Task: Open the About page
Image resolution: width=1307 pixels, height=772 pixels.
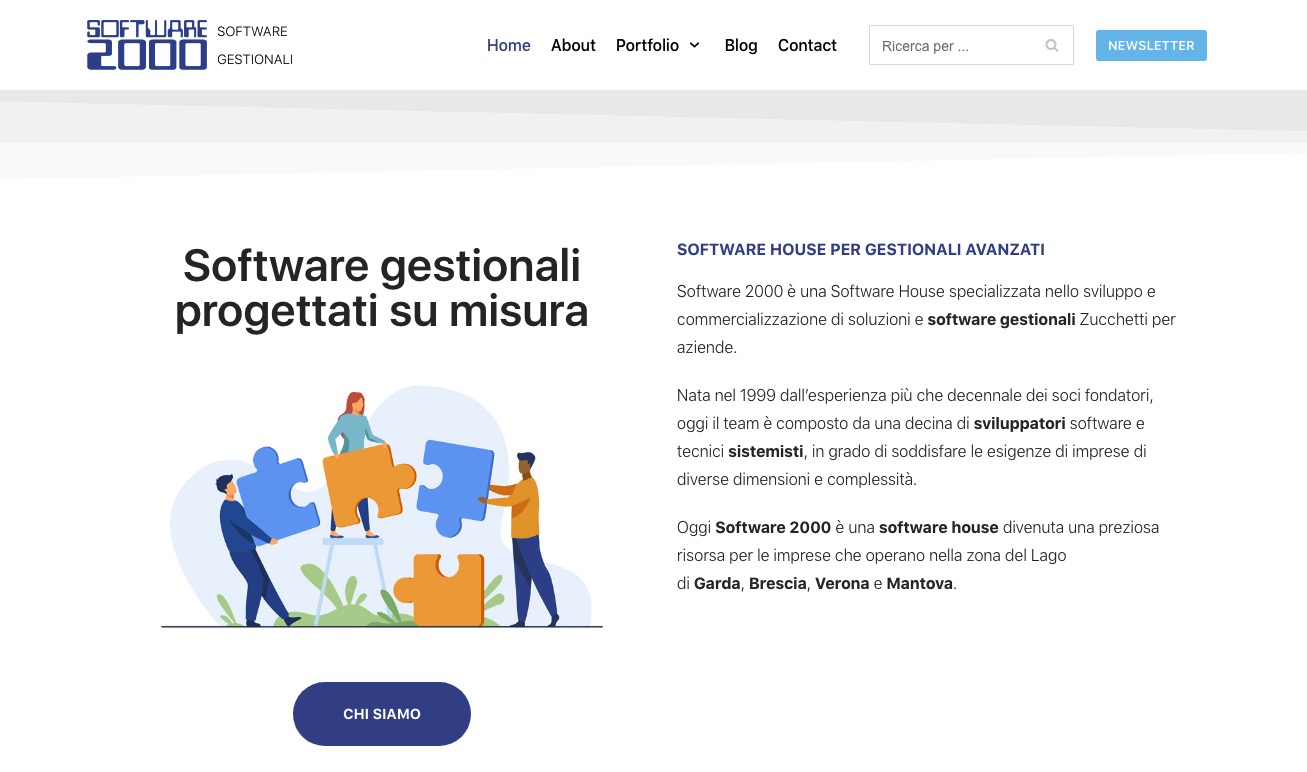Action: click(573, 45)
